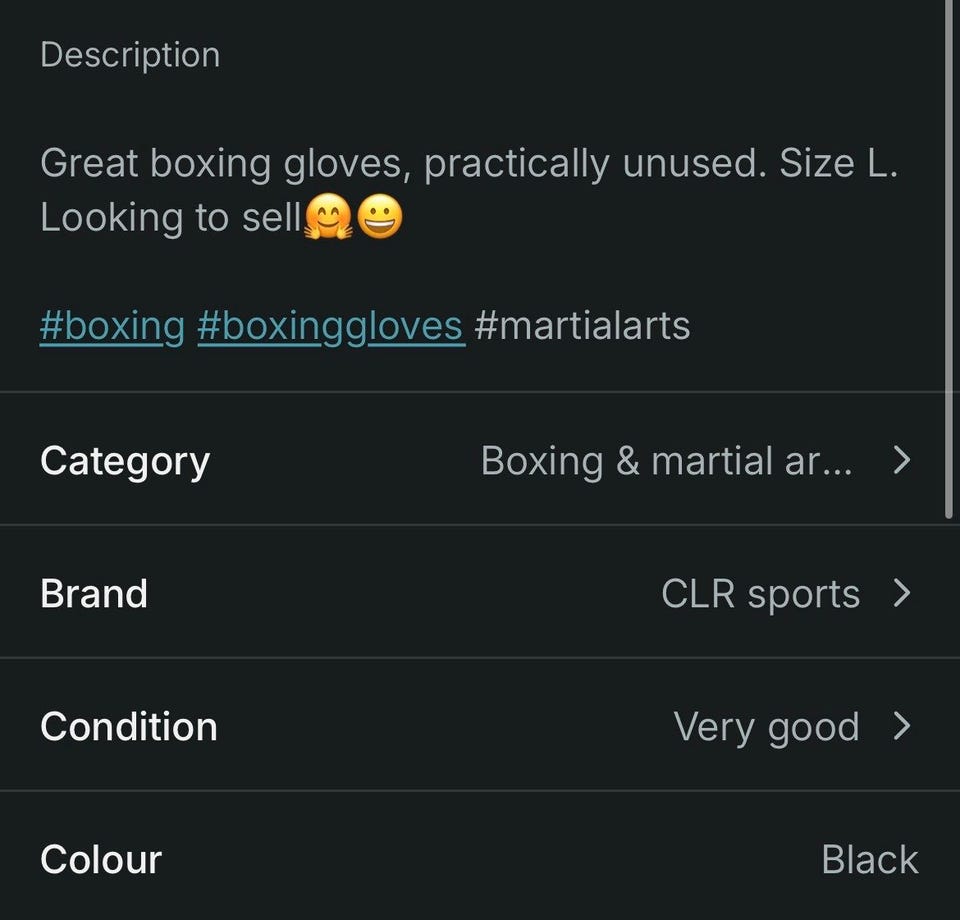Tap the #martialarts hashtag text
960x920 pixels.
point(582,325)
